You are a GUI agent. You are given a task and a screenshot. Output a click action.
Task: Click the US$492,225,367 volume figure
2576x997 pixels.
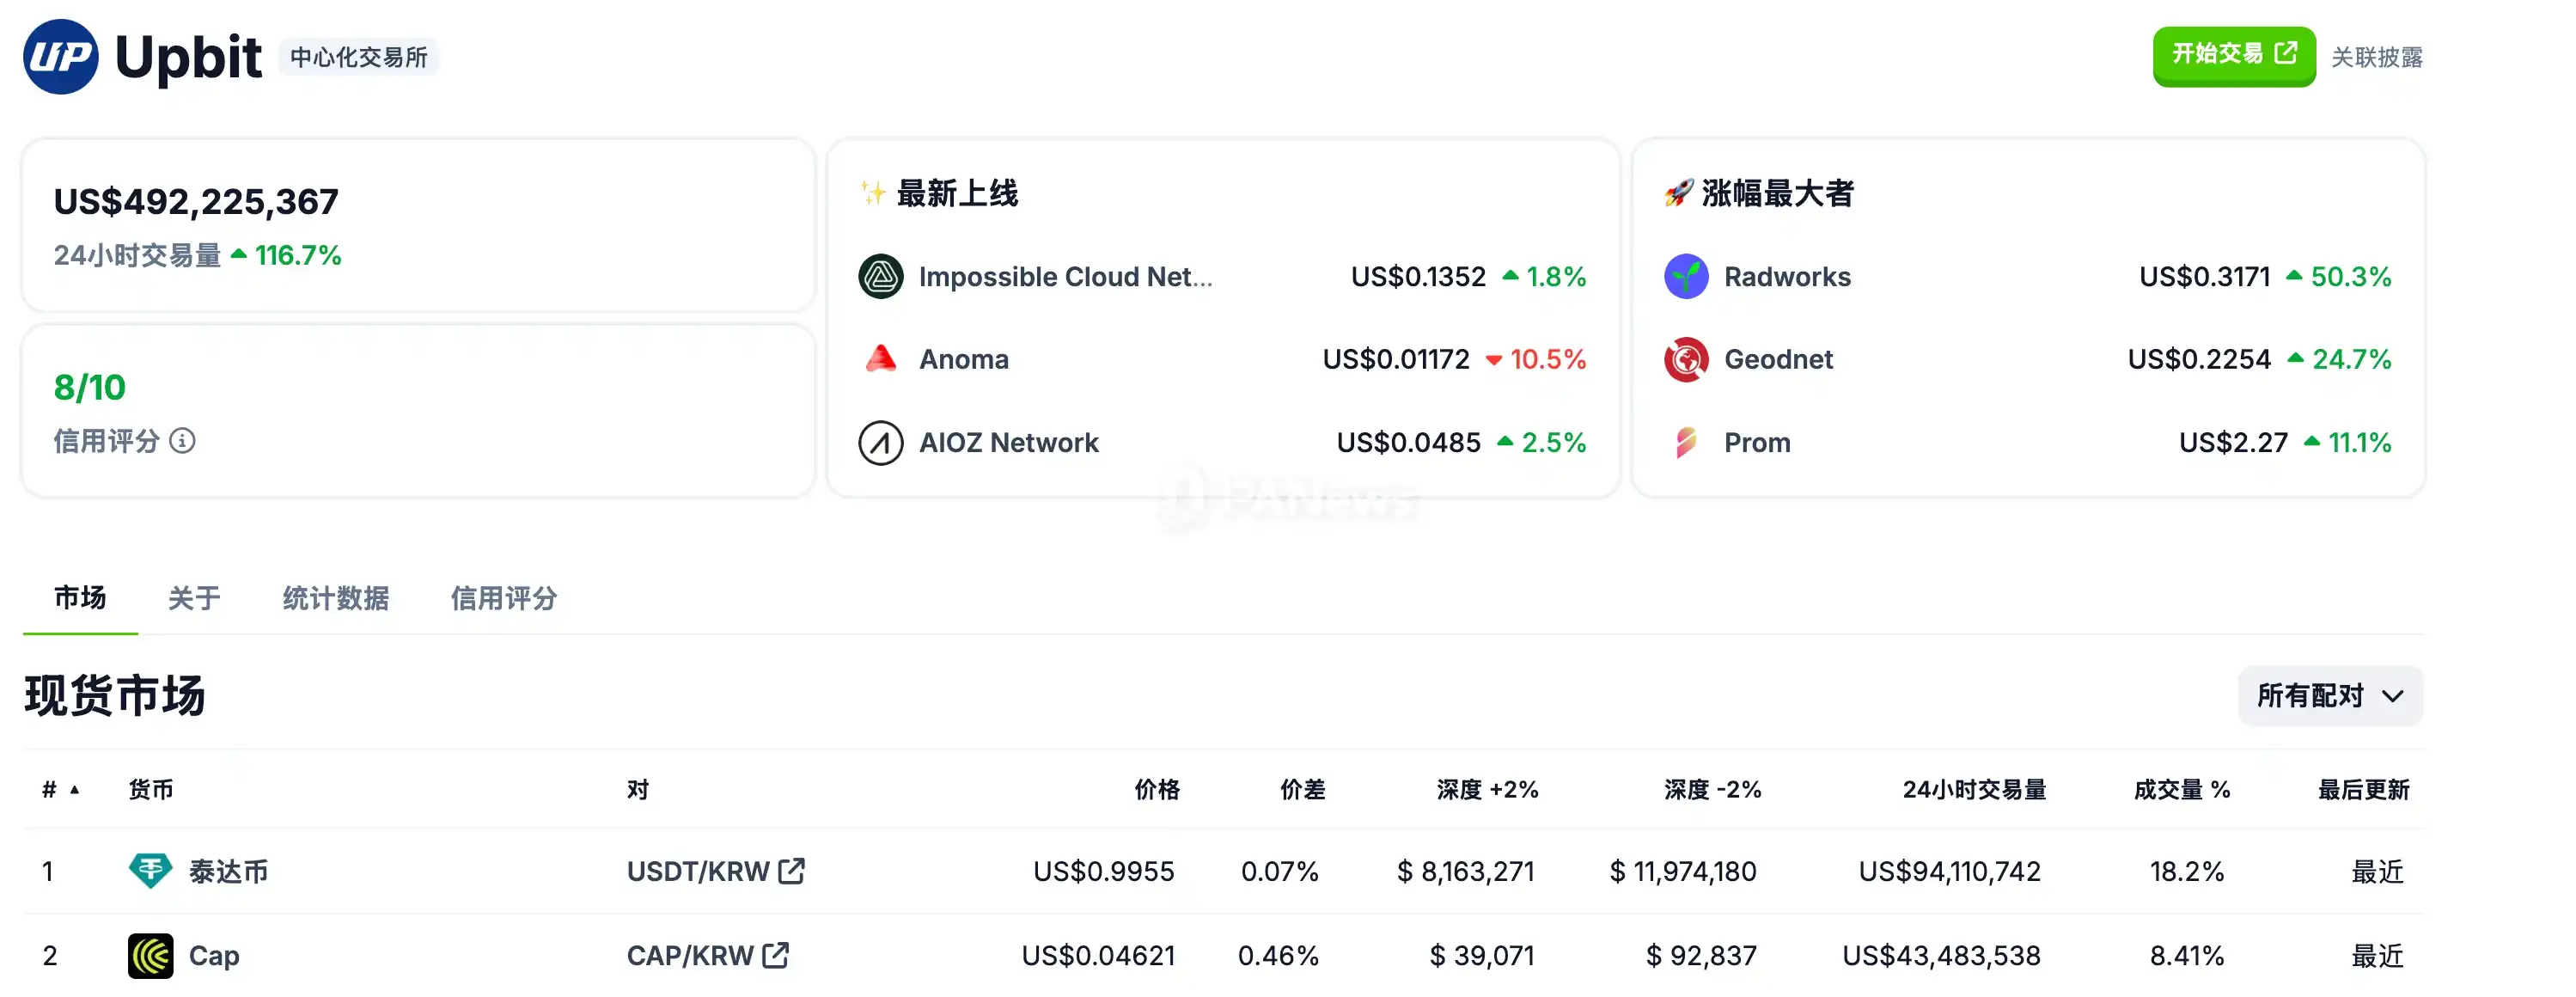click(196, 202)
